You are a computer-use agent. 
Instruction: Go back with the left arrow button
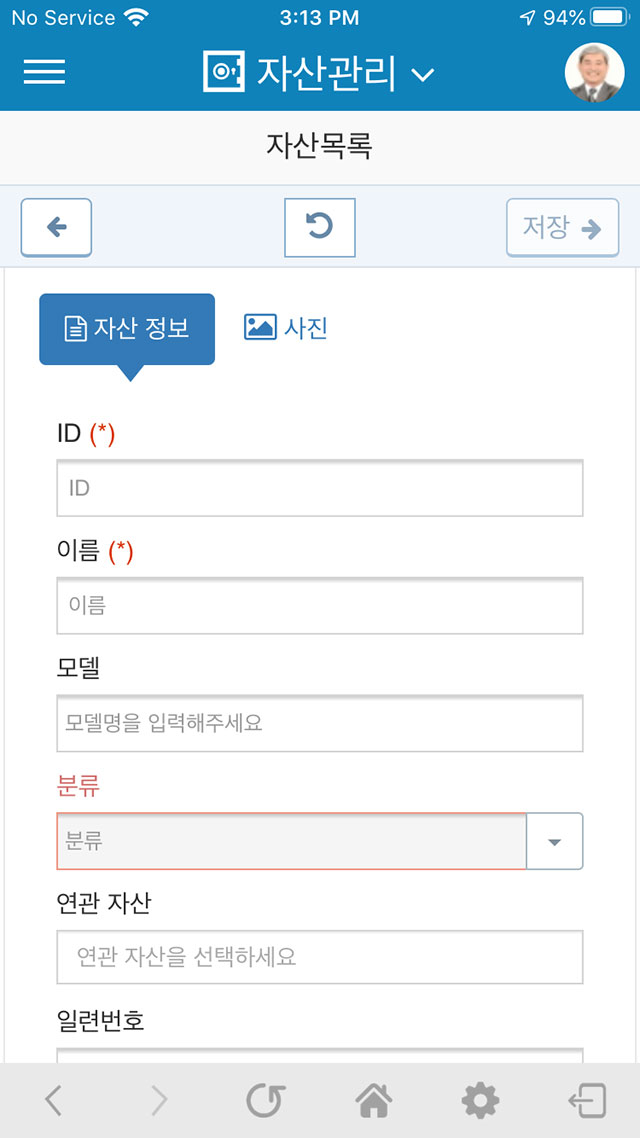click(57, 228)
